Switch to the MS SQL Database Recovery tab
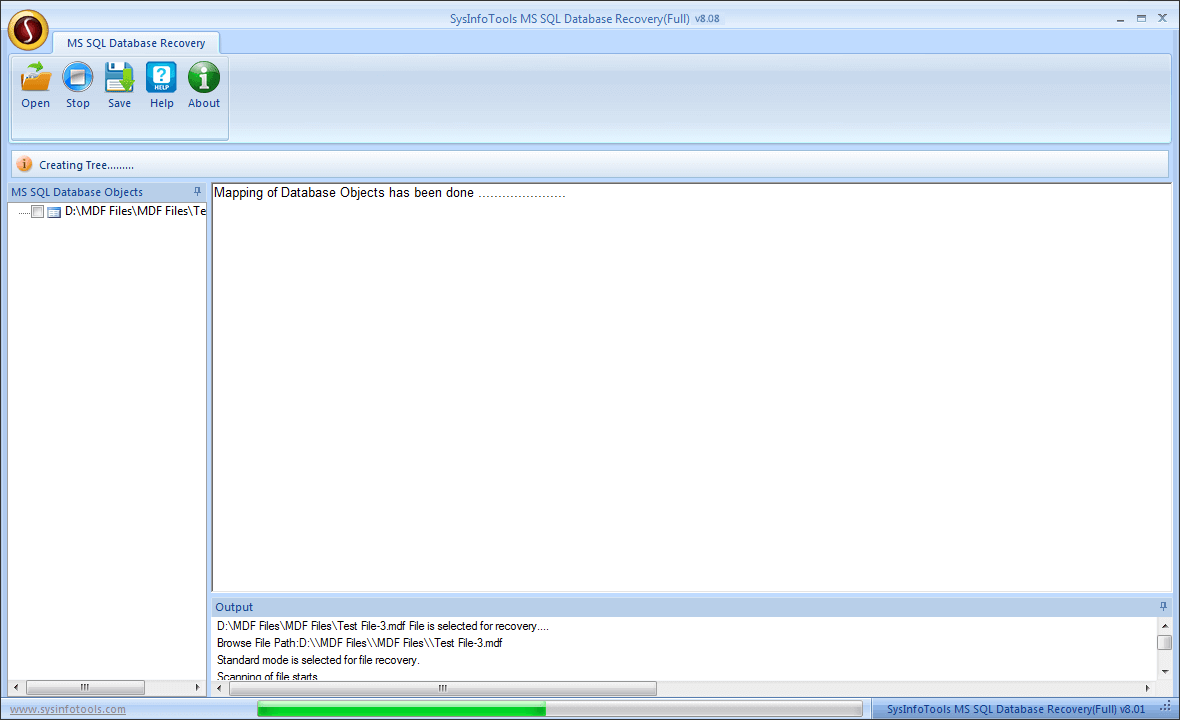 coord(137,43)
